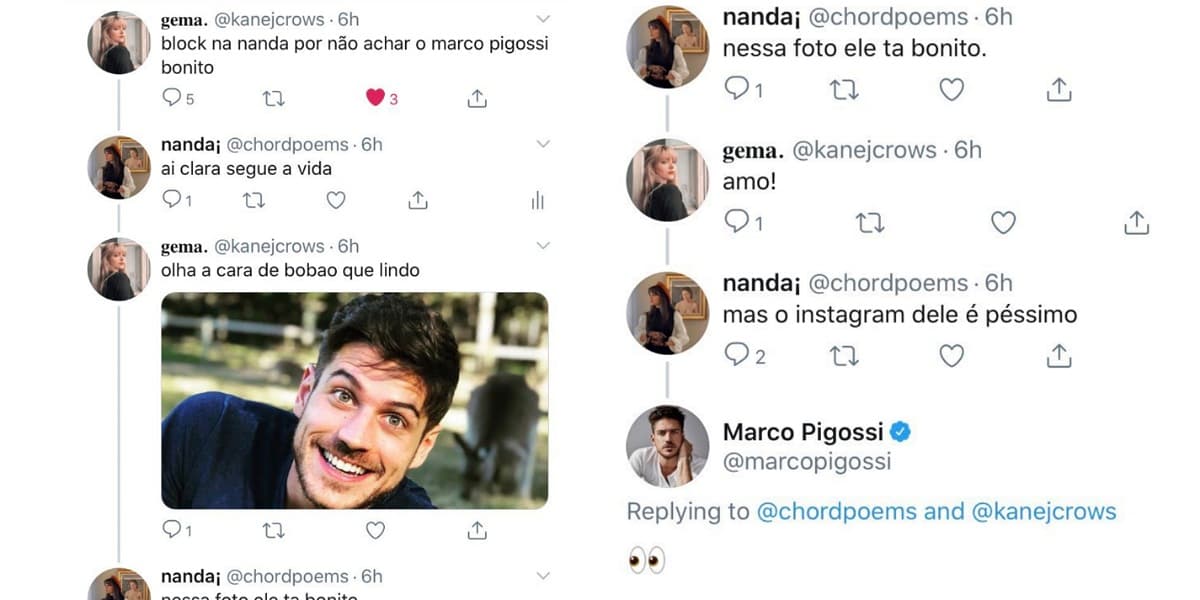The width and height of the screenshot is (1200, 600).
Task: Open the @chordpoems link in Replying to
Action: point(836,511)
